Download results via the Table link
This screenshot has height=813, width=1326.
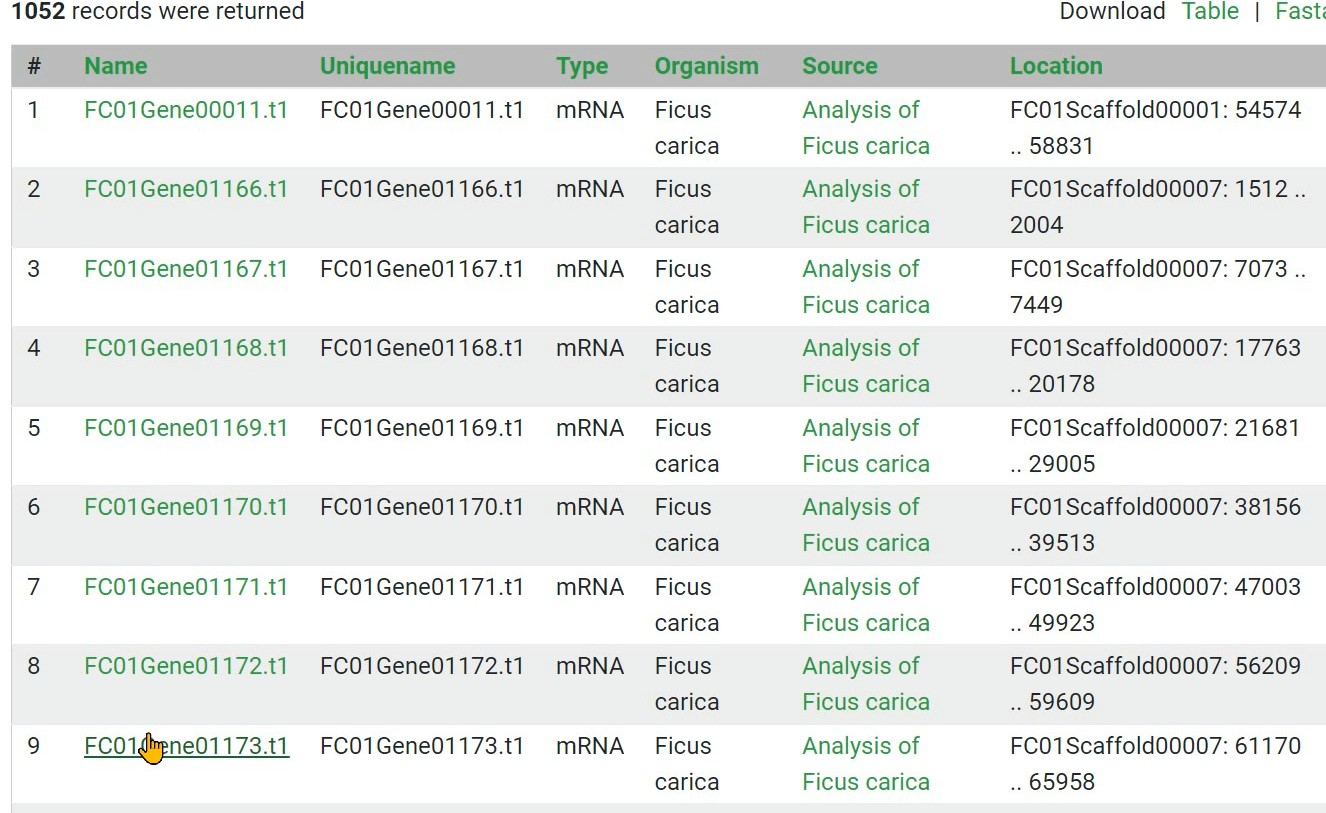pyautogui.click(x=1210, y=12)
